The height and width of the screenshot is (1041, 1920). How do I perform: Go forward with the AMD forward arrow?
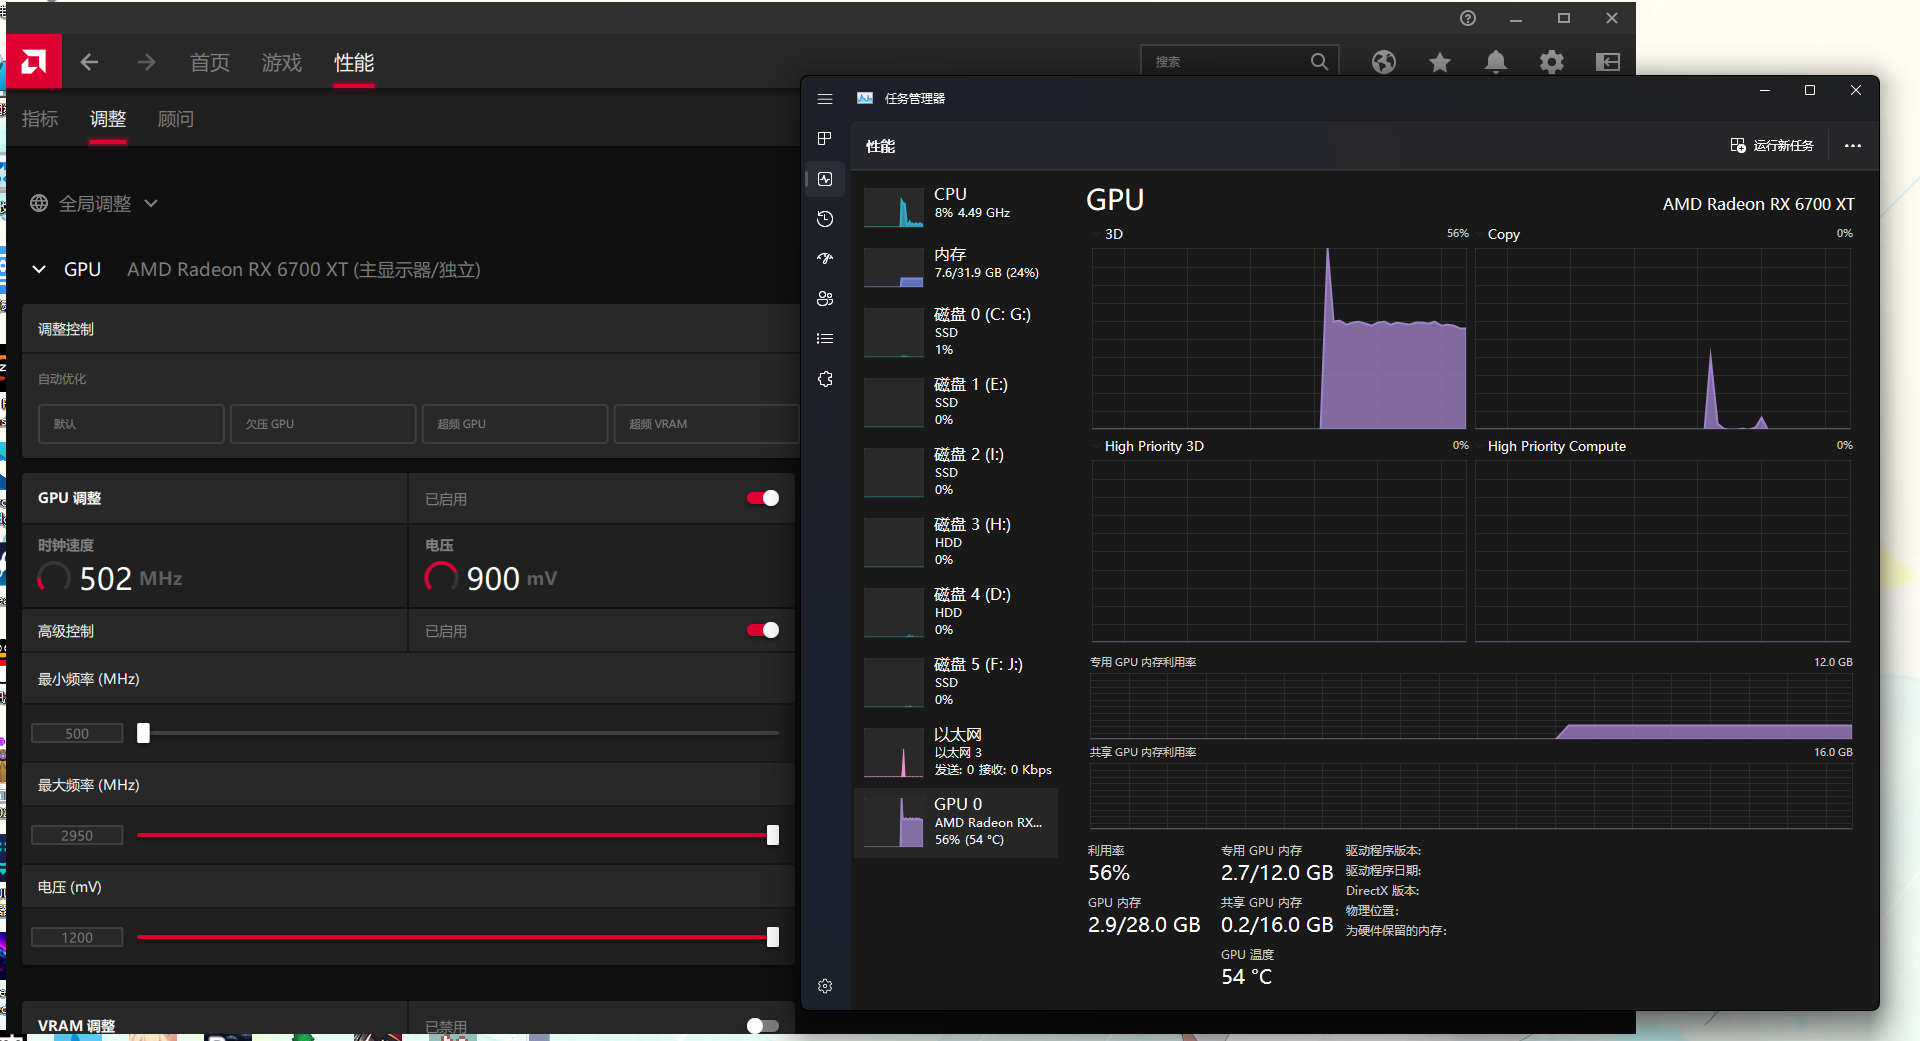(146, 62)
